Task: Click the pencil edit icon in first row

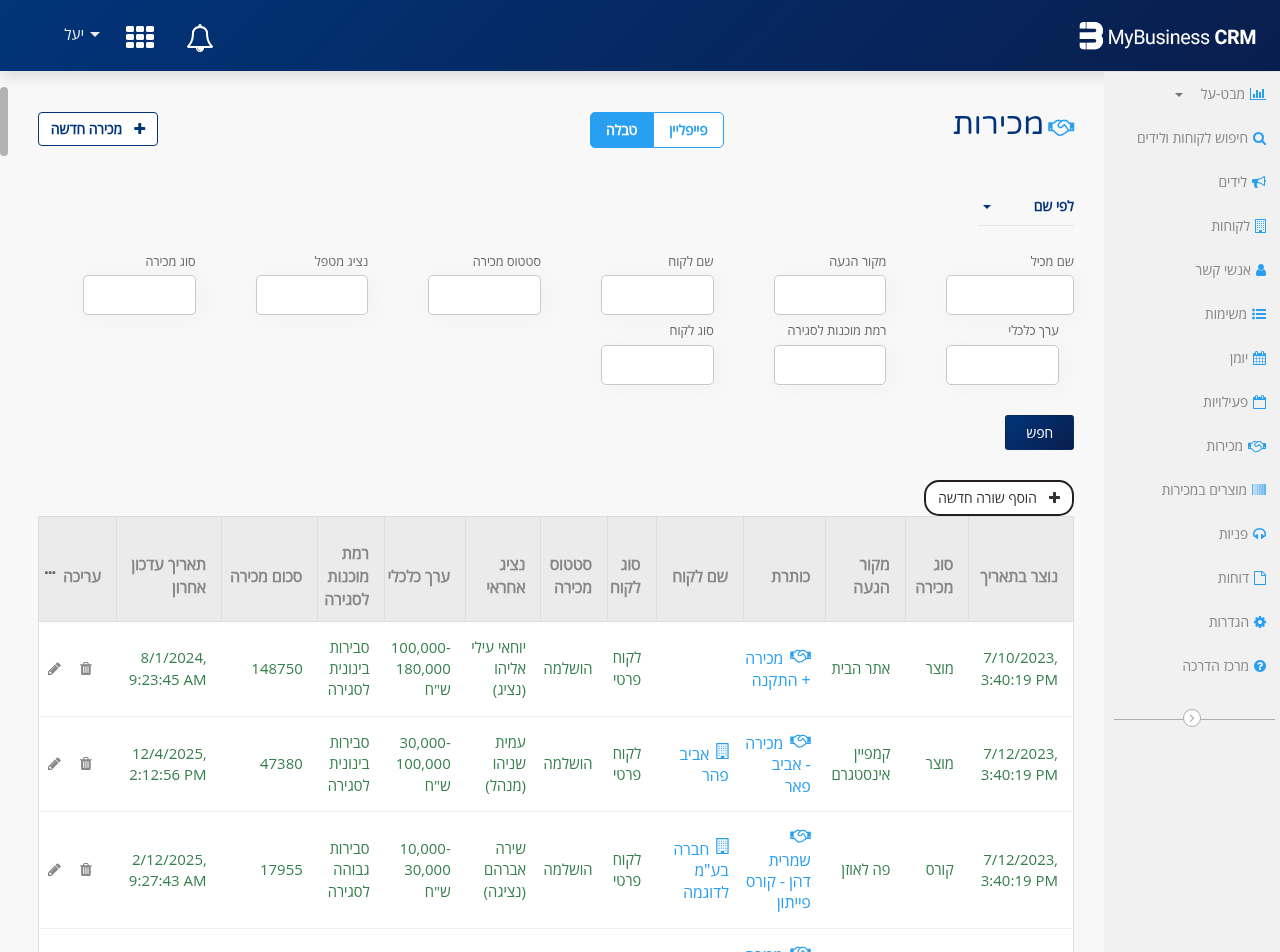Action: click(54, 668)
